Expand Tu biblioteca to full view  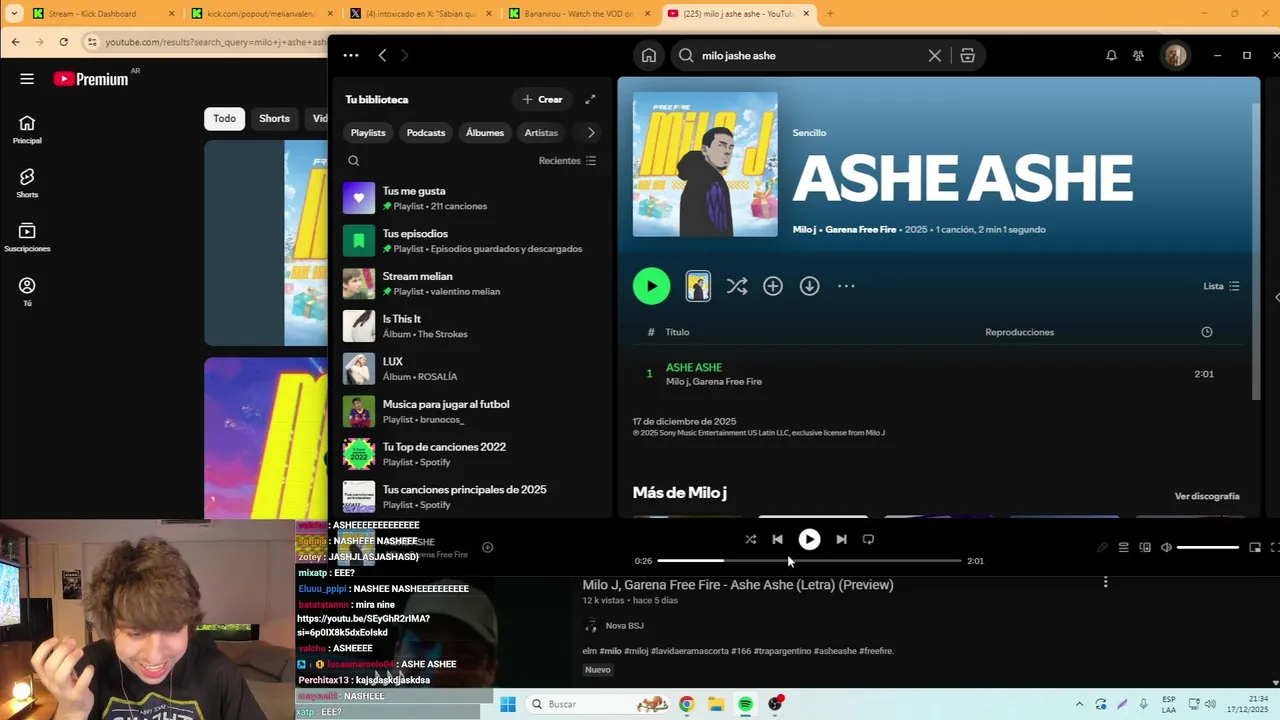590,99
